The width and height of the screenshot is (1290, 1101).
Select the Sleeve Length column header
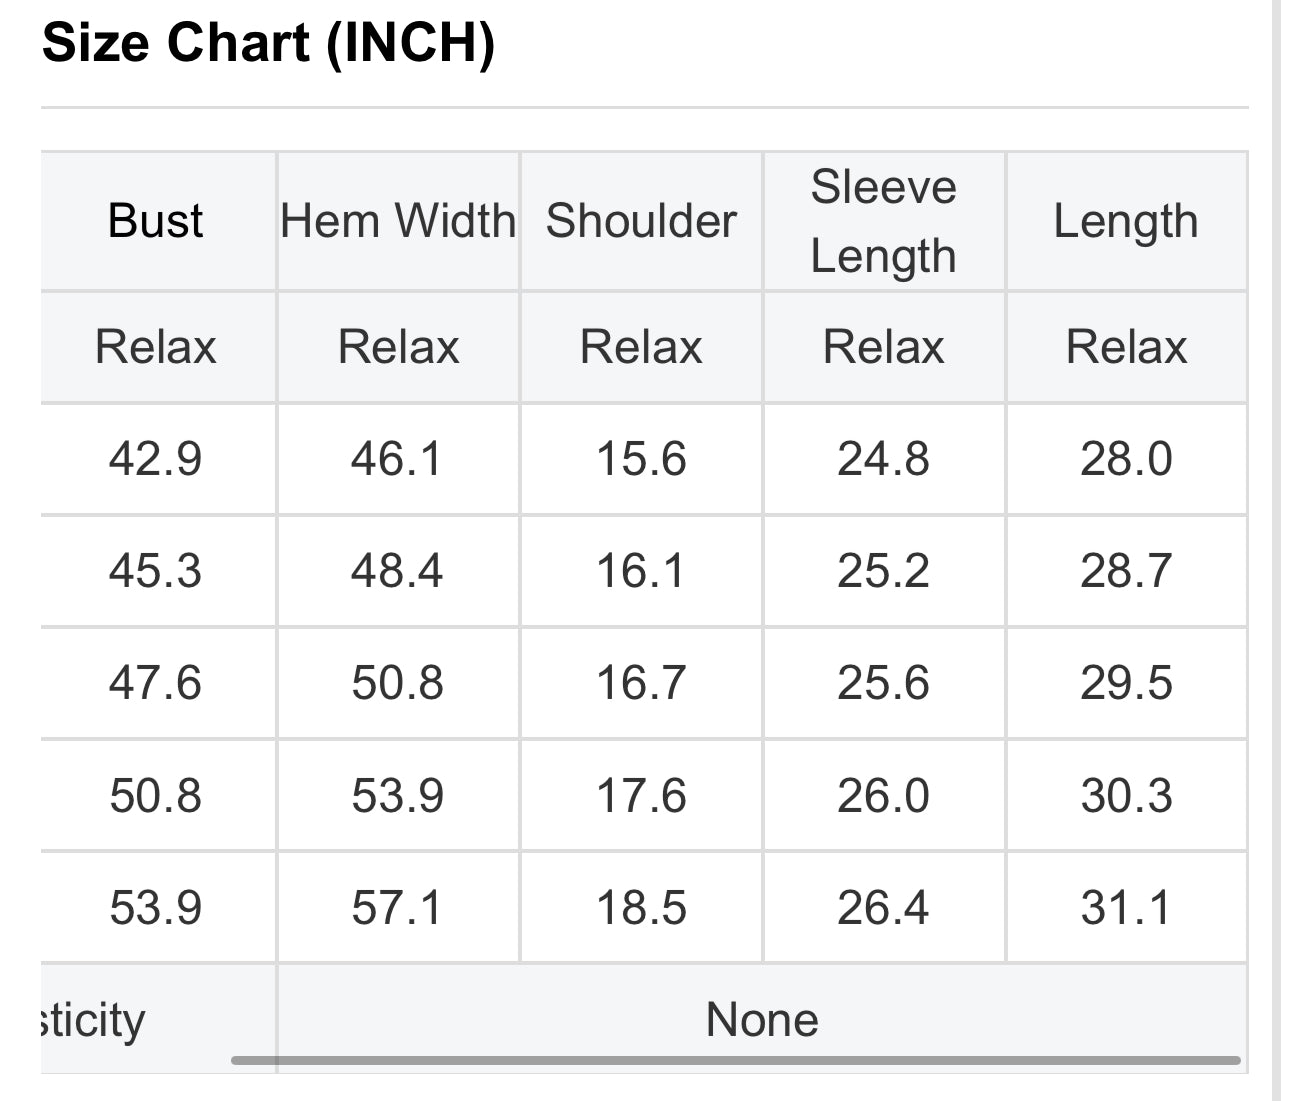[x=883, y=221]
